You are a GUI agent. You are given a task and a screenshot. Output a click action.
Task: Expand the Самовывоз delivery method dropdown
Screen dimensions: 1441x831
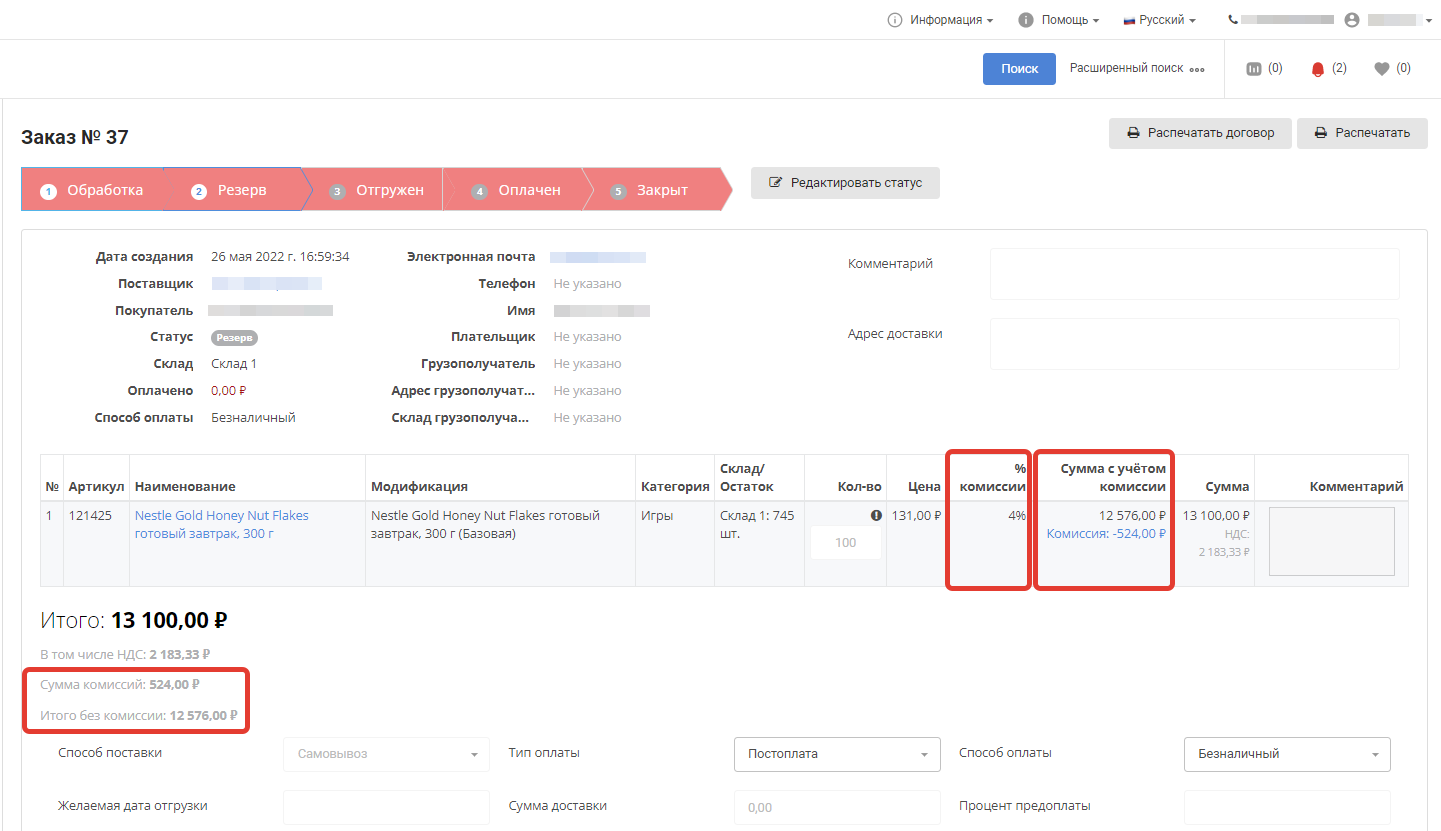click(386, 754)
